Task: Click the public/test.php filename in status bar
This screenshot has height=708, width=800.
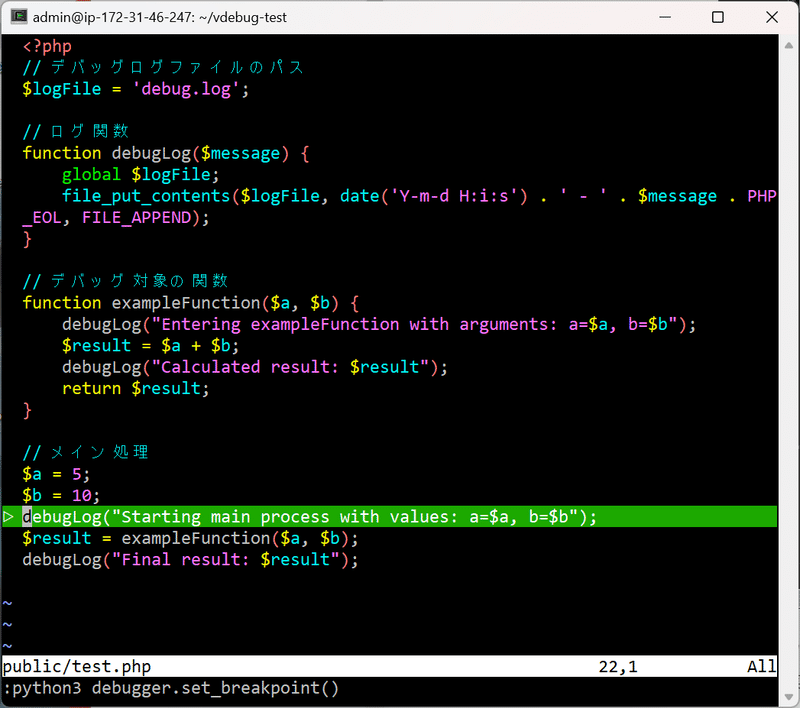Action: 75,665
